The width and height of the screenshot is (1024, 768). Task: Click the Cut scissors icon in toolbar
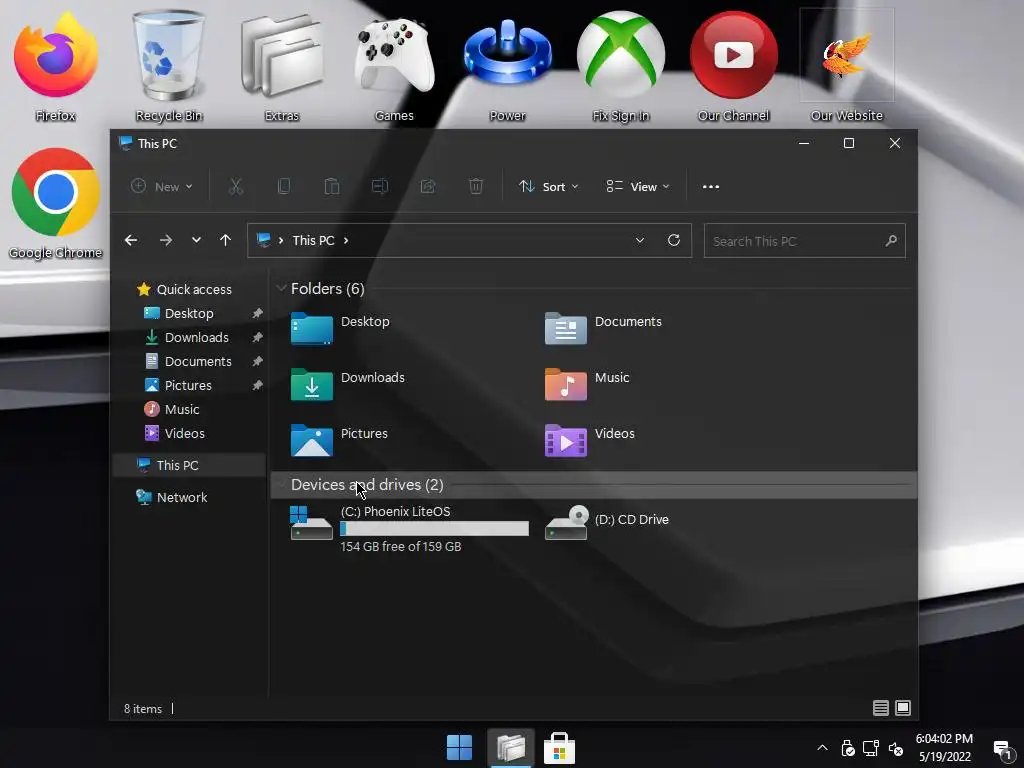point(236,187)
